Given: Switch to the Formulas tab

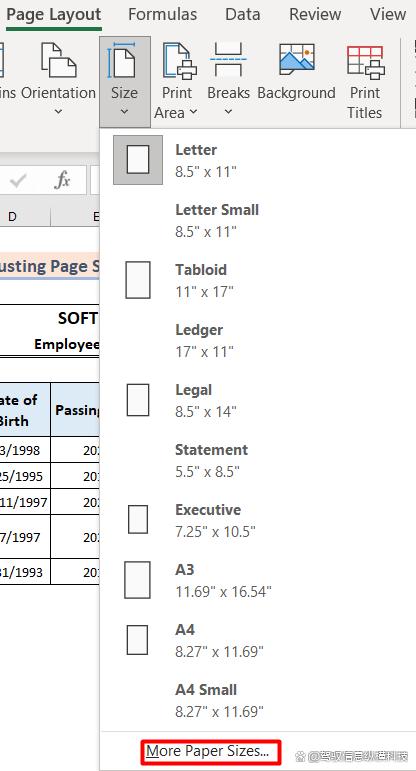Looking at the screenshot, I should (x=162, y=14).
